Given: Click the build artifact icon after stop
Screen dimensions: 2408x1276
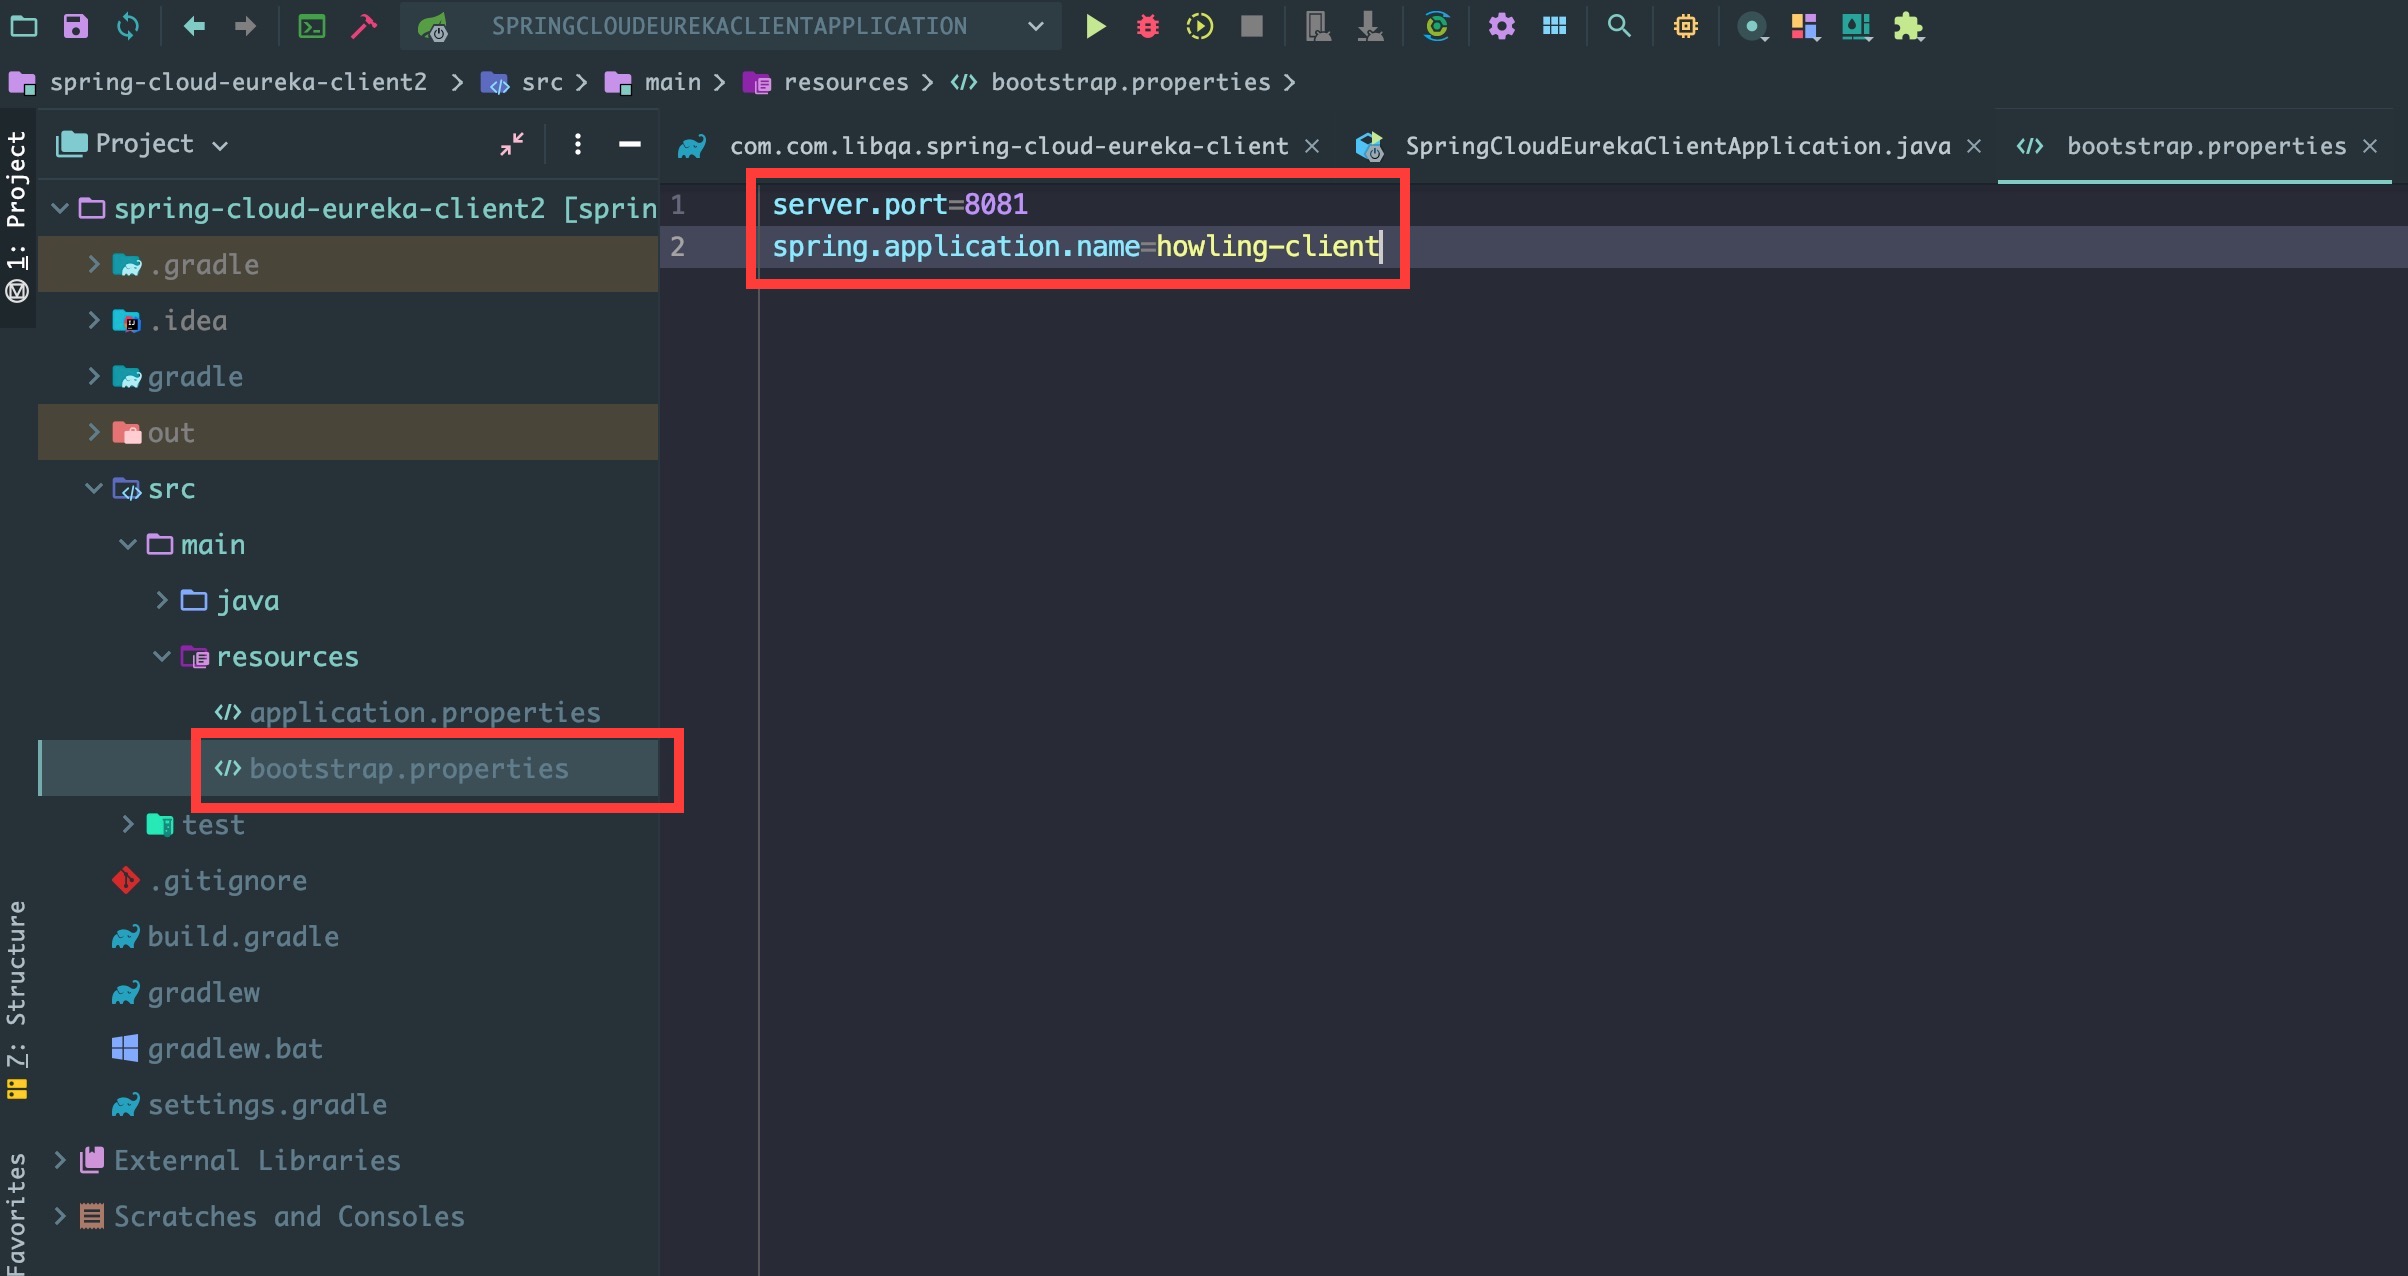Looking at the screenshot, I should pos(1318,26).
